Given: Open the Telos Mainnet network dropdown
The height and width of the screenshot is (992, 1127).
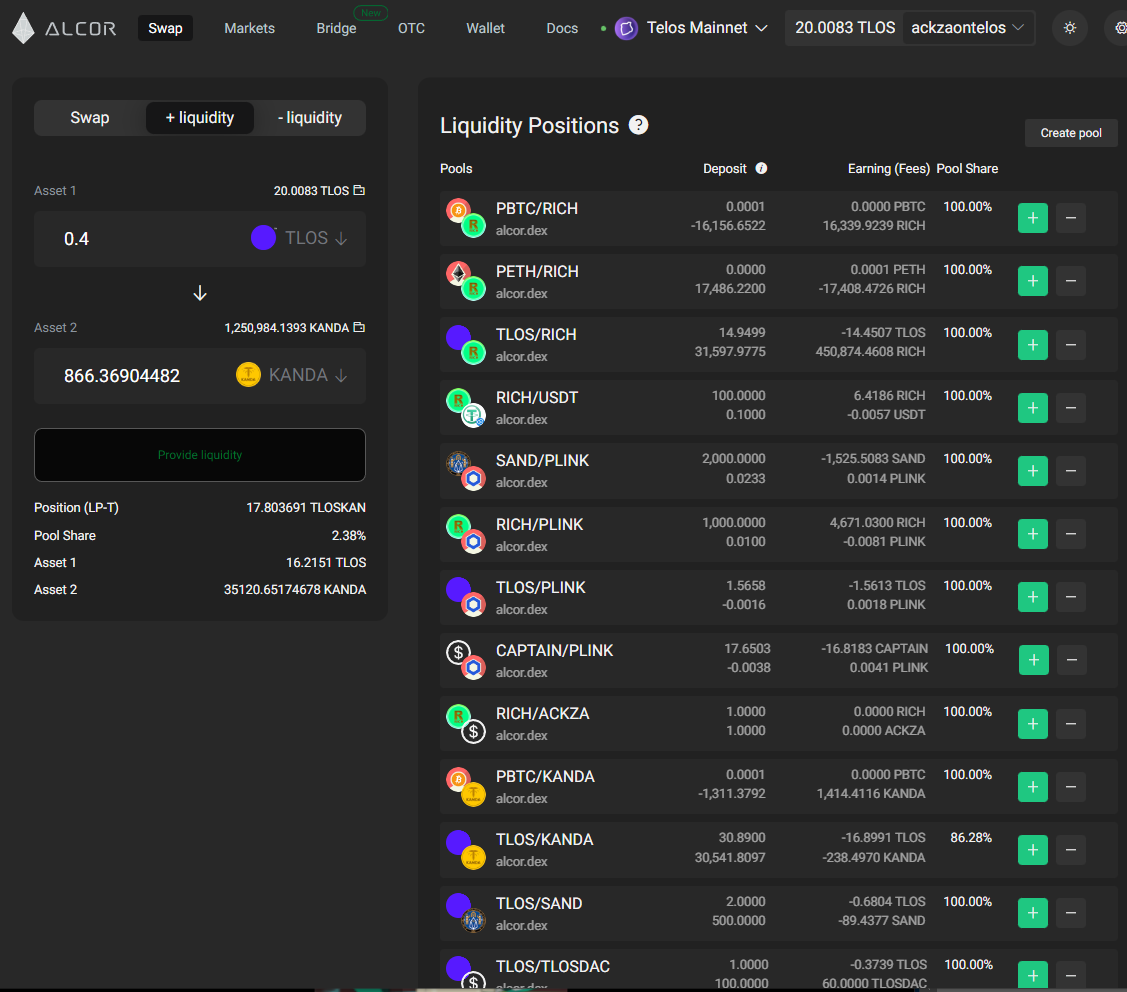Looking at the screenshot, I should point(691,28).
